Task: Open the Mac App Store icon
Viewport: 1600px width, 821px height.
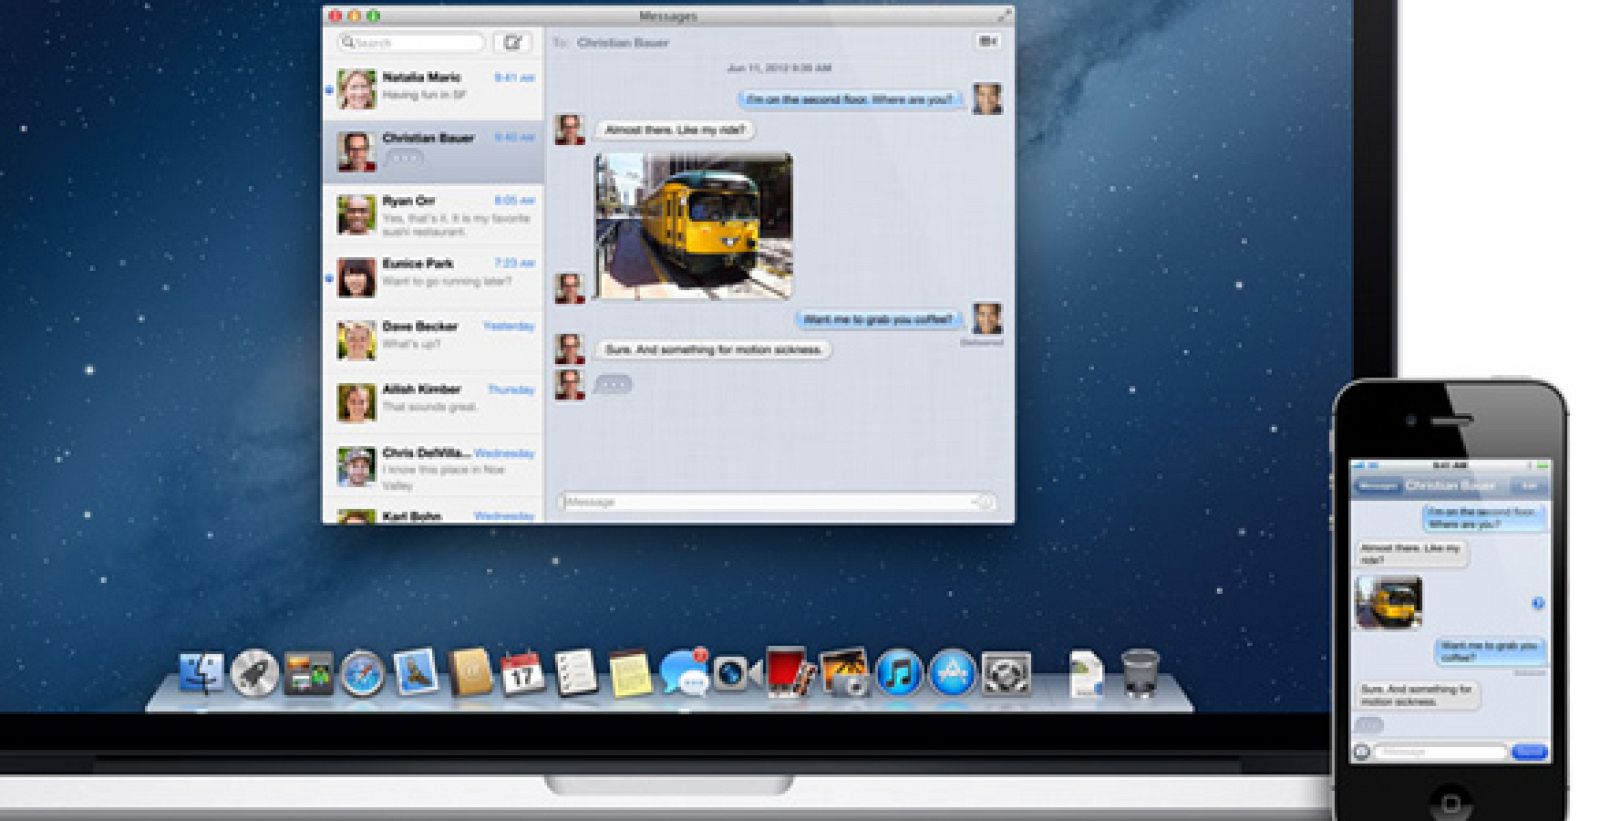Action: coord(951,673)
